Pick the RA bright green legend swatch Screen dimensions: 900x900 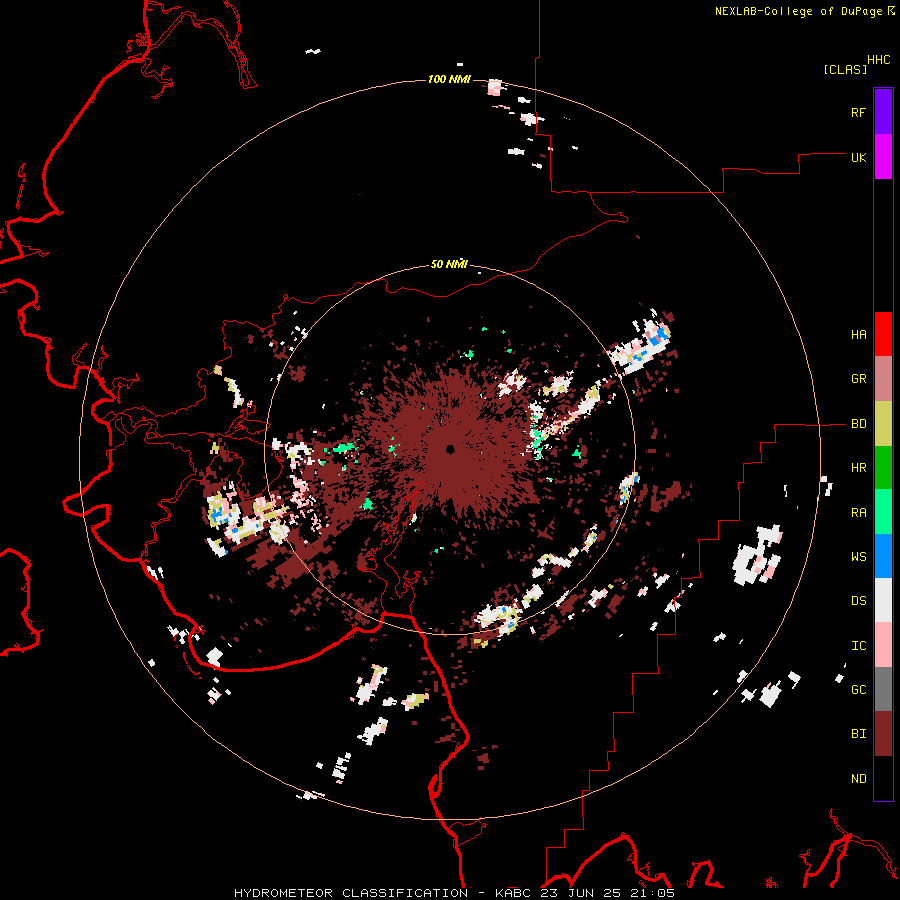[x=883, y=512]
